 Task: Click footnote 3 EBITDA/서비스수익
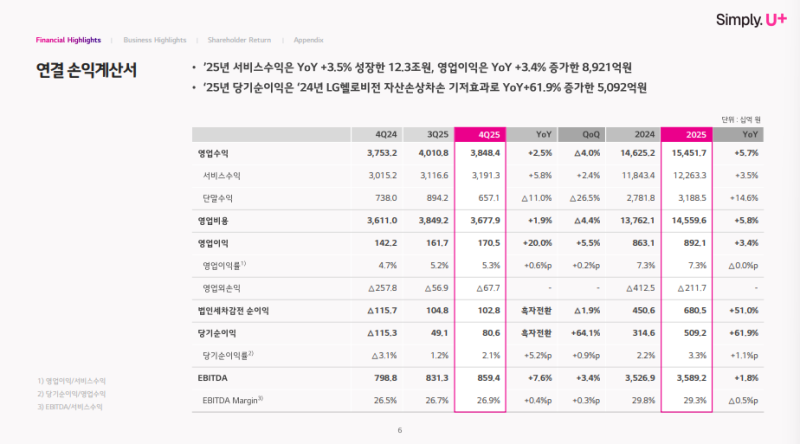coord(69,406)
